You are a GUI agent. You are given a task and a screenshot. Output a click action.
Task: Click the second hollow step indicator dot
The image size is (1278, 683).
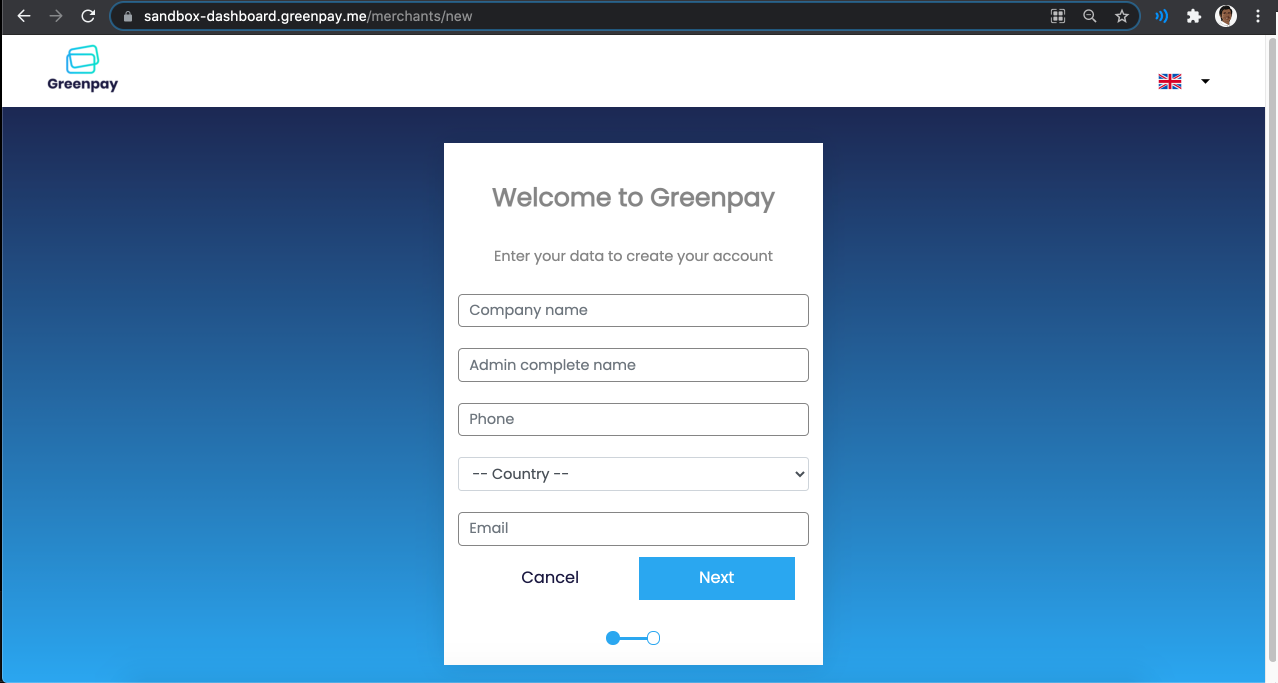[653, 638]
